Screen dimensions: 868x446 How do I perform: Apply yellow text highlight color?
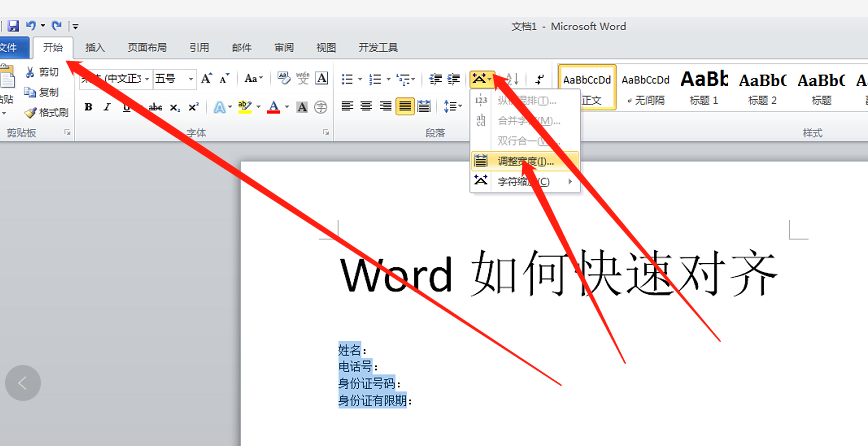245,107
